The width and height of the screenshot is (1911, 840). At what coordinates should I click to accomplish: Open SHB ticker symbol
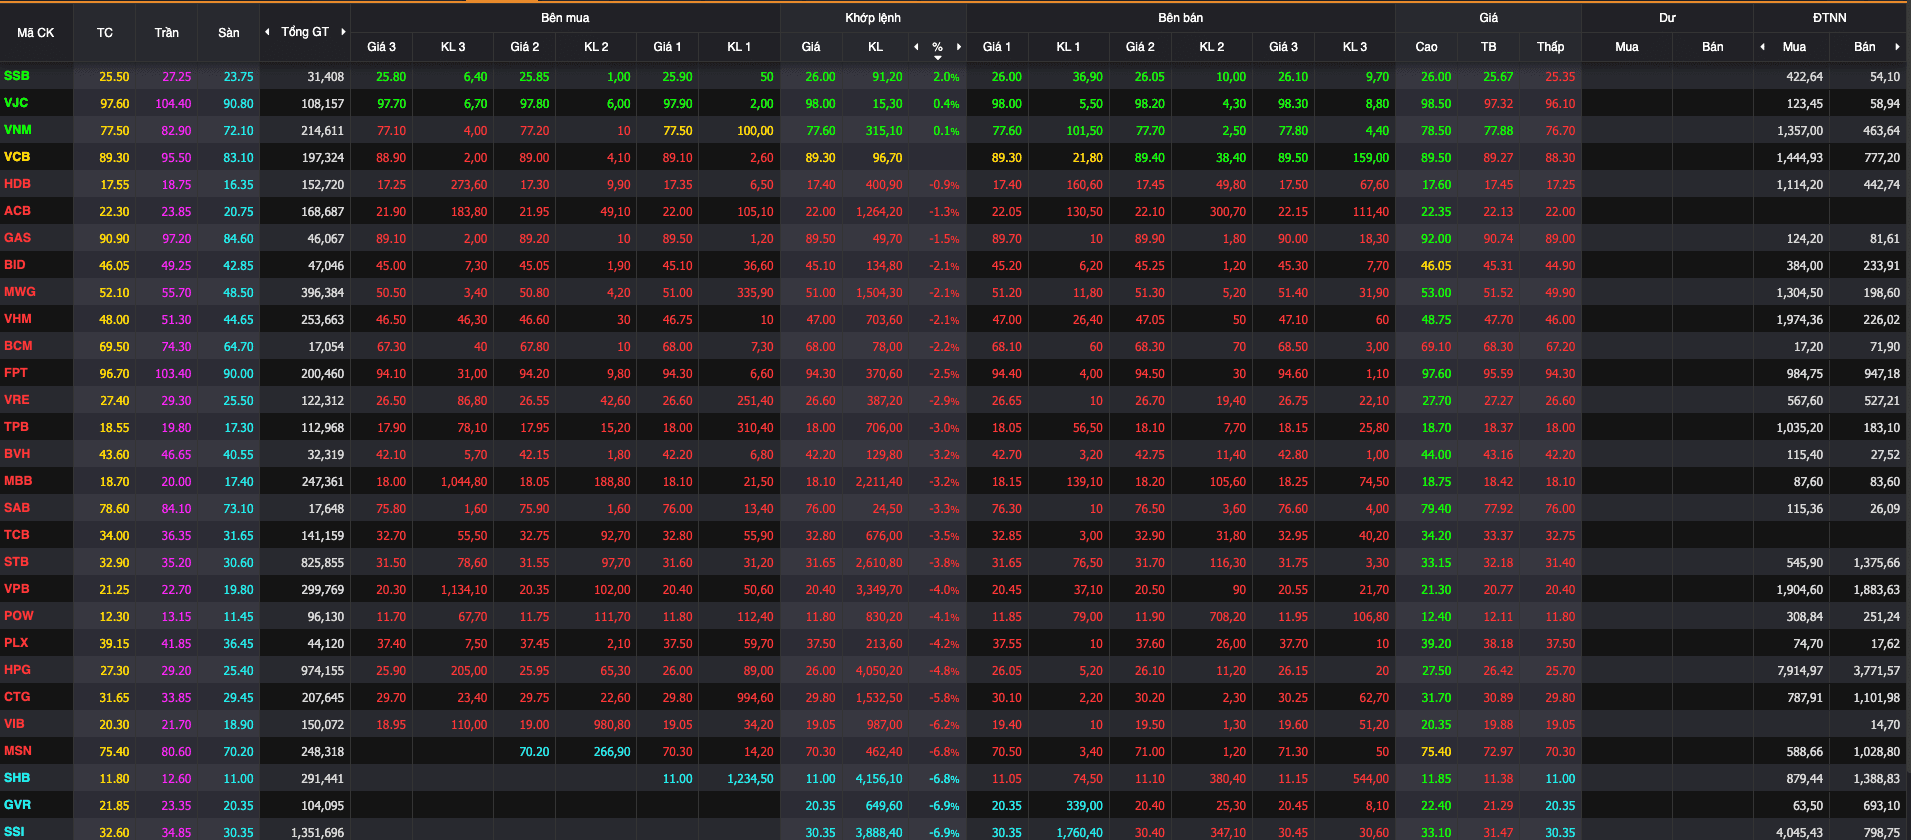point(17,778)
